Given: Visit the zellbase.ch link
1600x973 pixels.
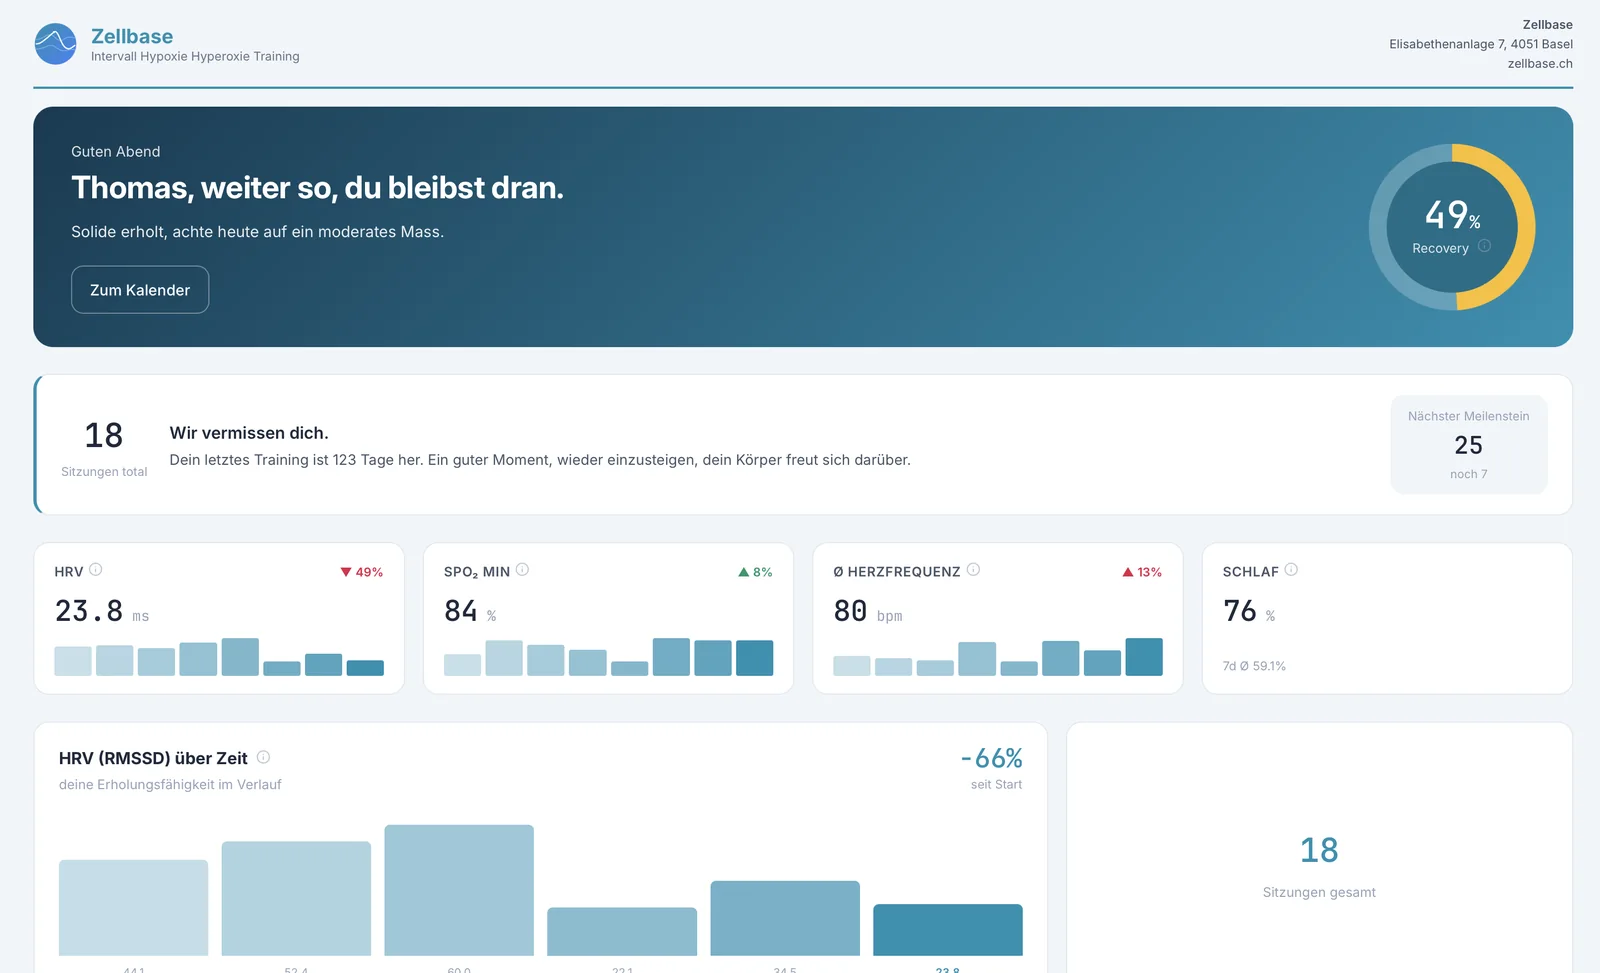Looking at the screenshot, I should (1540, 64).
